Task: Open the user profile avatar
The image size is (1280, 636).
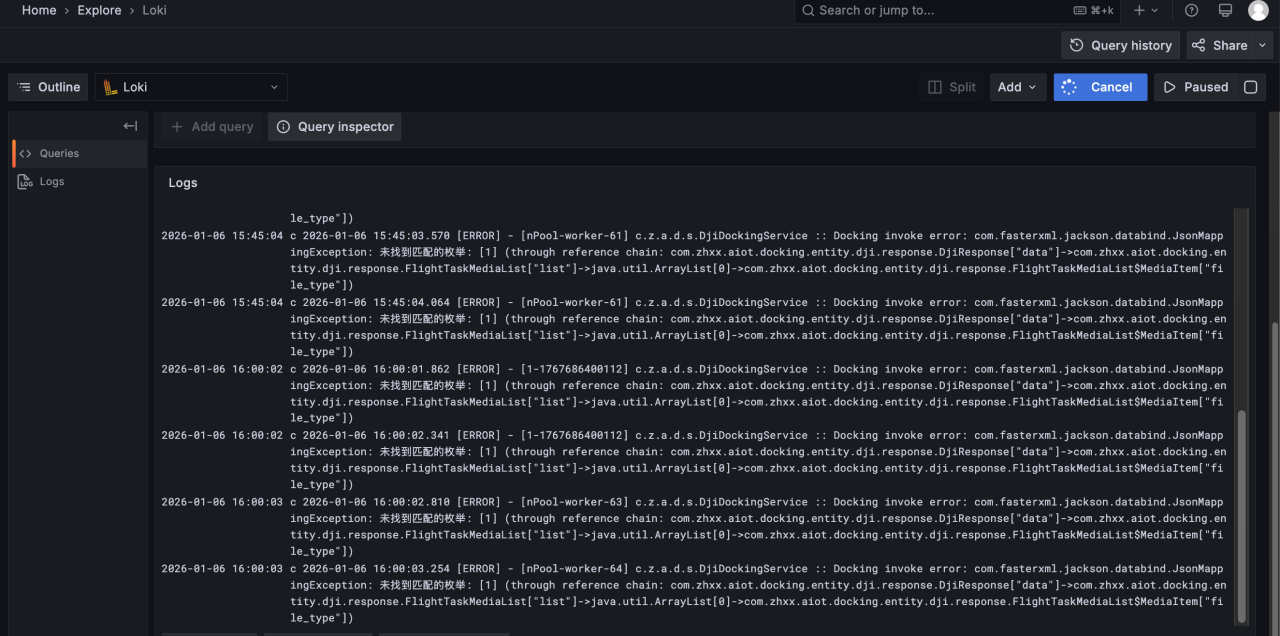Action: tap(1258, 10)
